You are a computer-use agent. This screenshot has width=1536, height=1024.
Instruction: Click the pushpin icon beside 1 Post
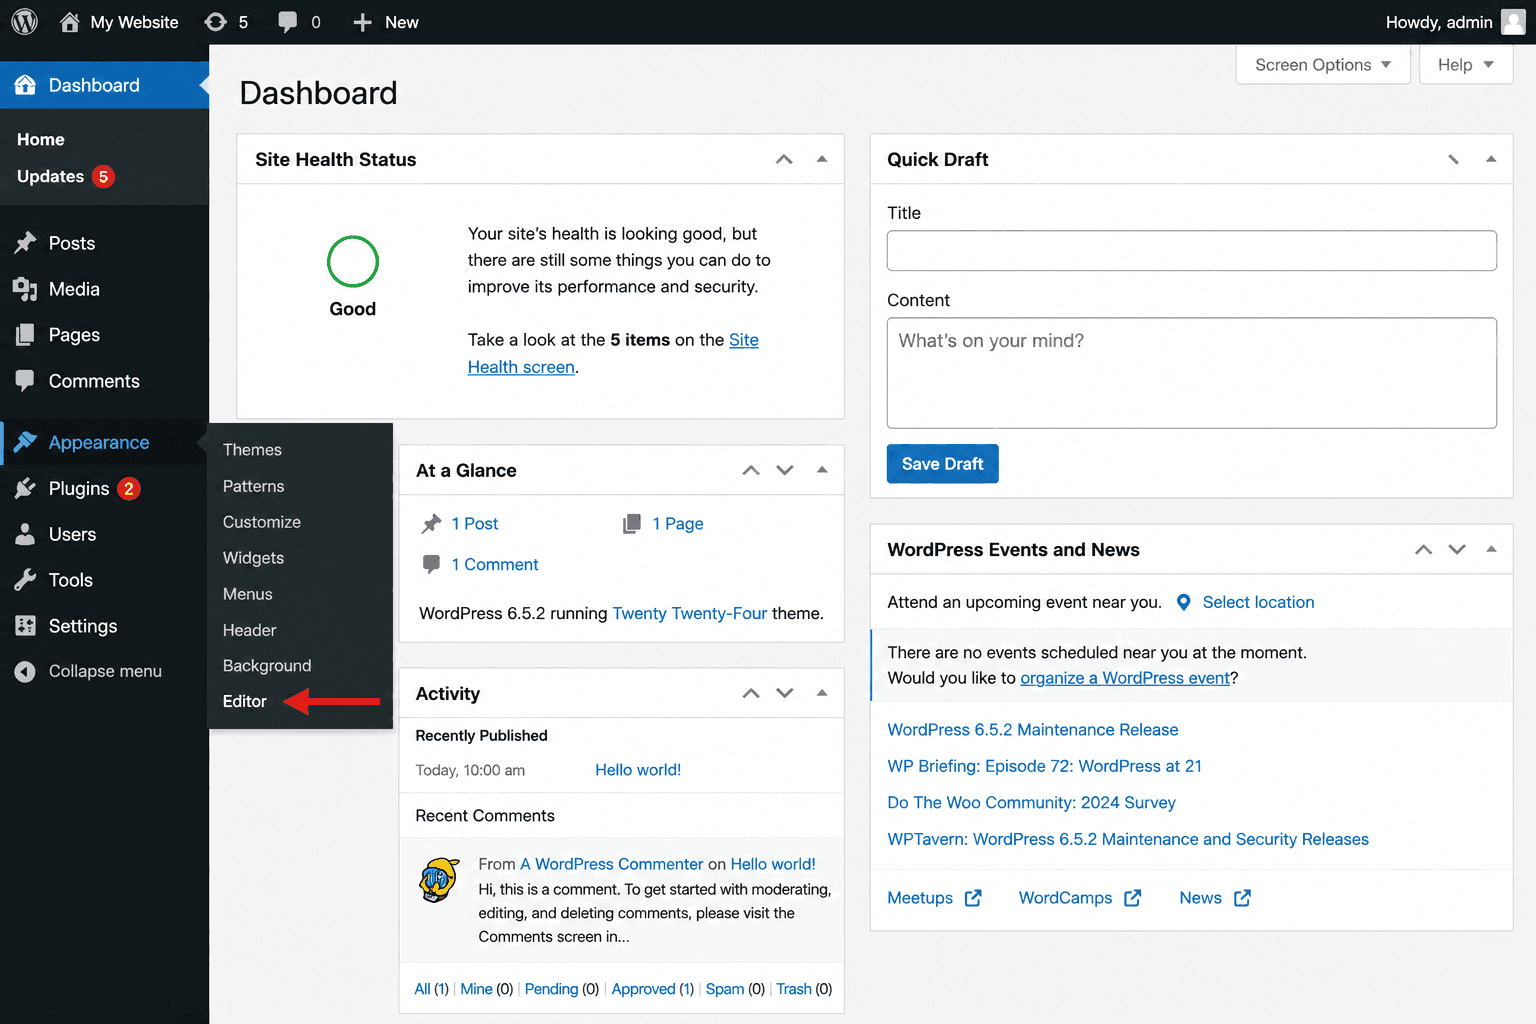click(x=431, y=524)
